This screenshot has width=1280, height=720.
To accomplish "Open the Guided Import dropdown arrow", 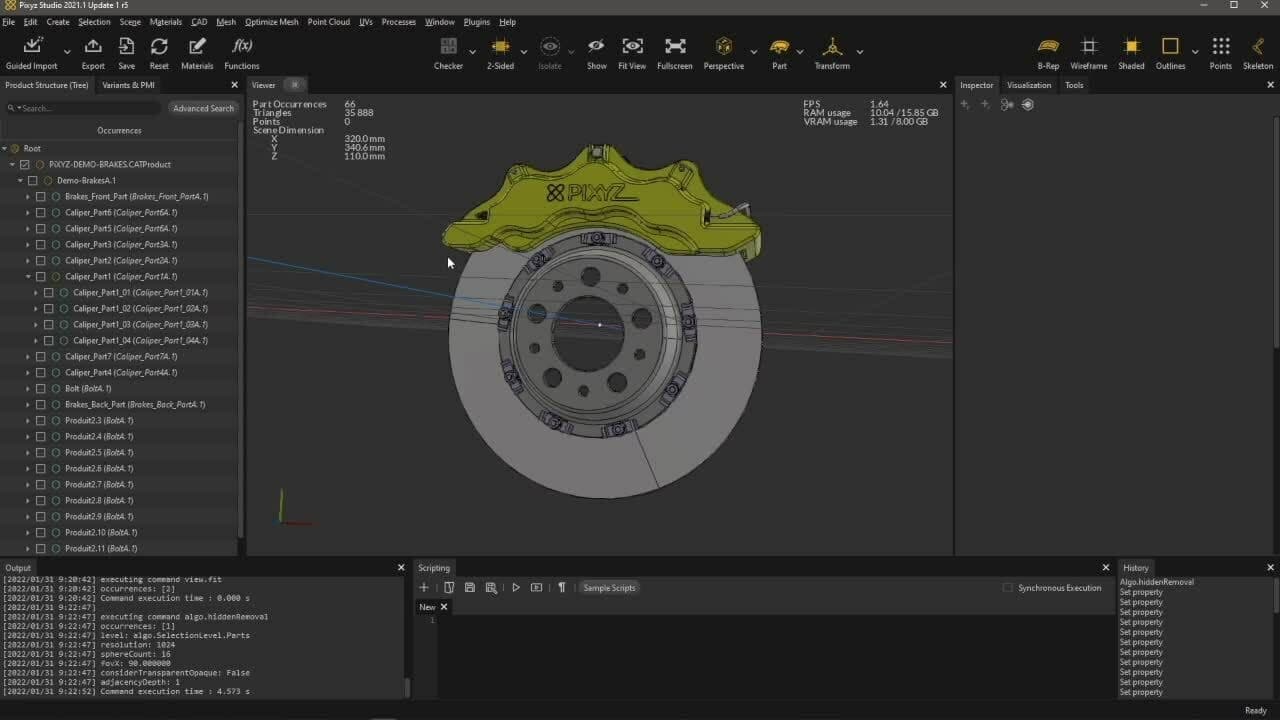I will (67, 51).
